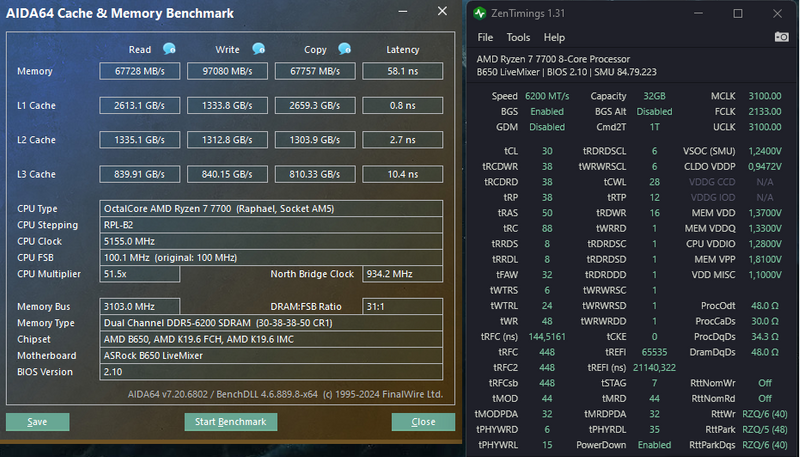
Task: Click L1 Cache Read value 2613.1 GB/s
Action: [x=140, y=106]
